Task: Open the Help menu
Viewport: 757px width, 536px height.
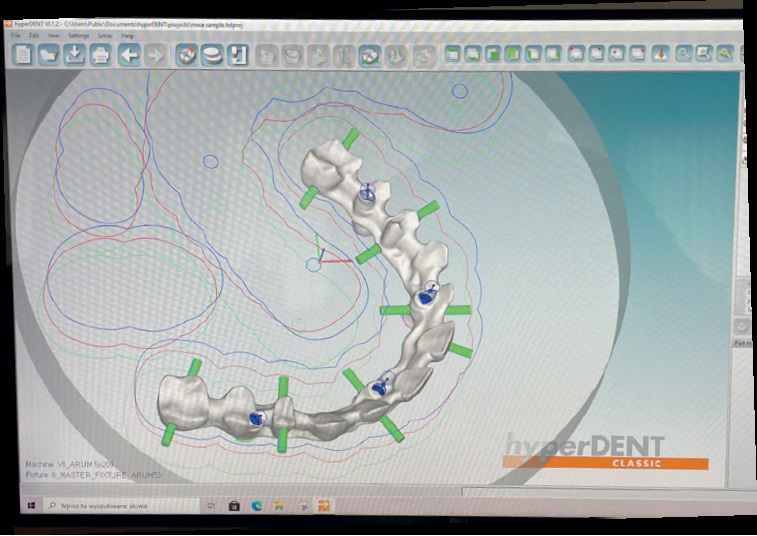Action: pyautogui.click(x=128, y=35)
